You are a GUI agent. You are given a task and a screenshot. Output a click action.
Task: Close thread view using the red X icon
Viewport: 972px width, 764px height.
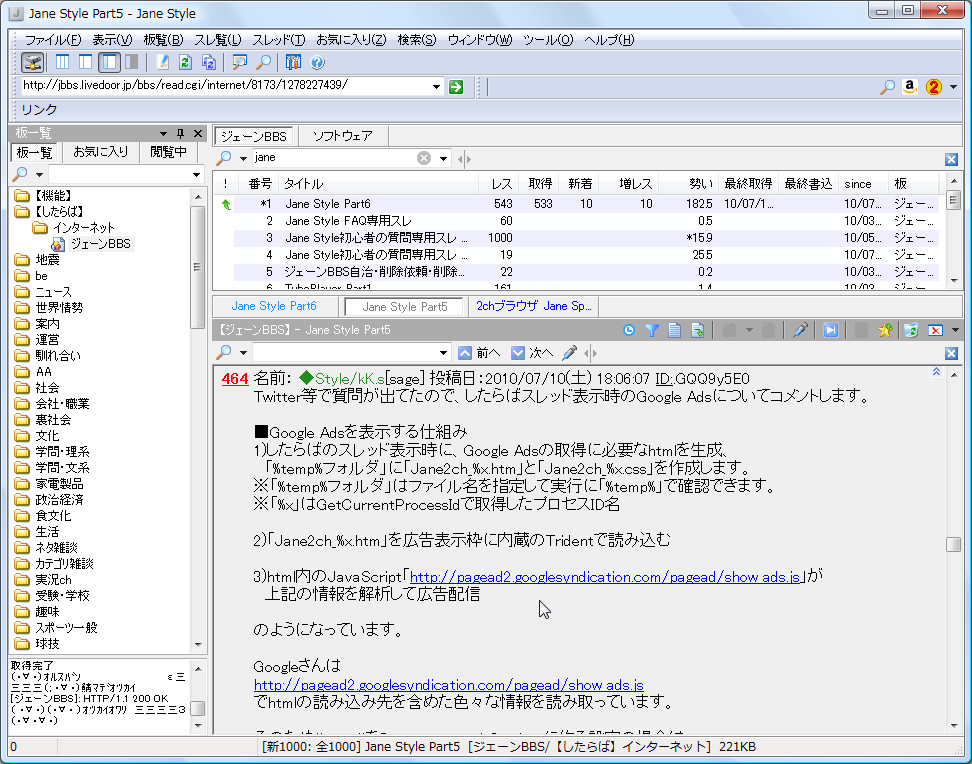tap(937, 332)
